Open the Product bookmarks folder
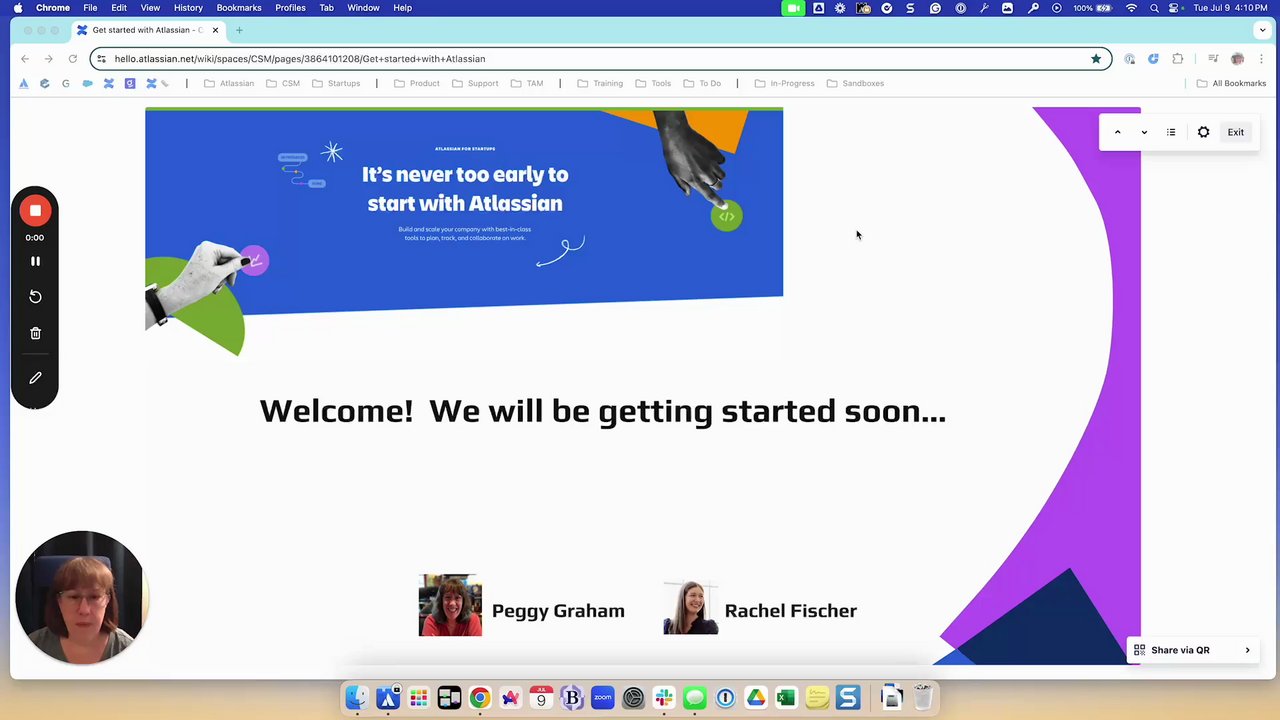The image size is (1280, 720). (x=417, y=83)
